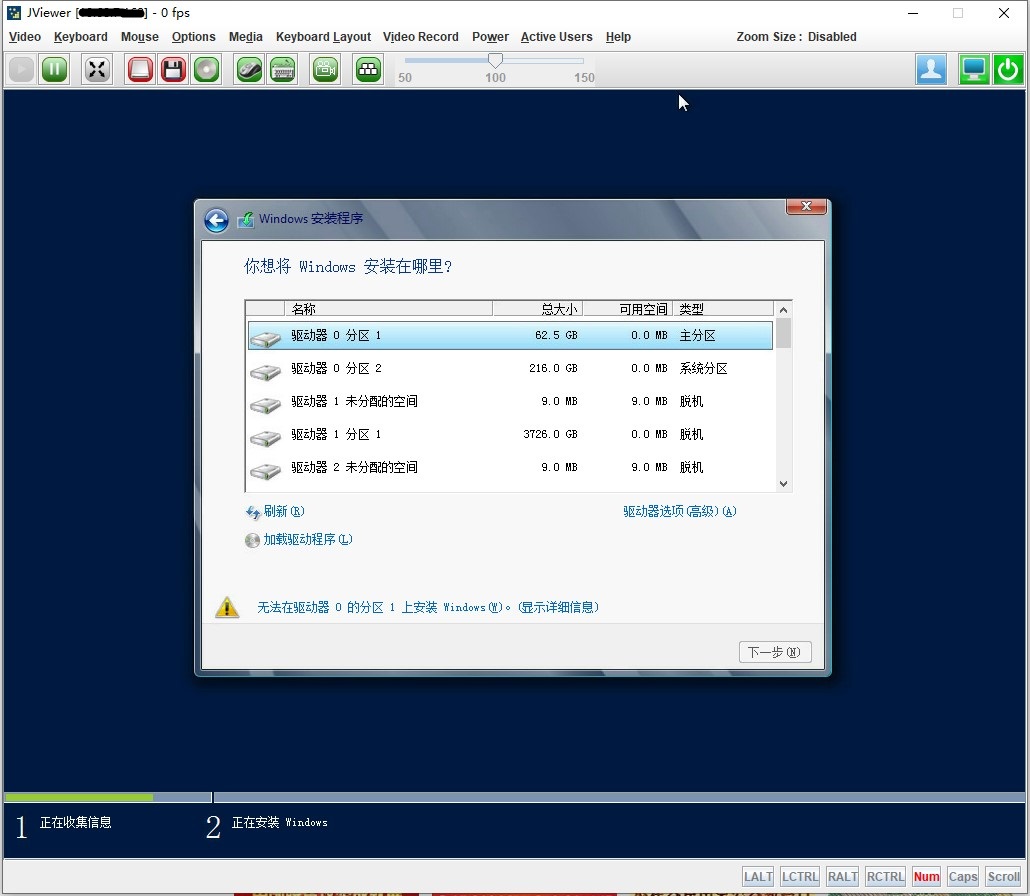This screenshot has height=896, width=1030.
Task: Select 驱动器 2 未分配的空间 row
Action: (510, 467)
